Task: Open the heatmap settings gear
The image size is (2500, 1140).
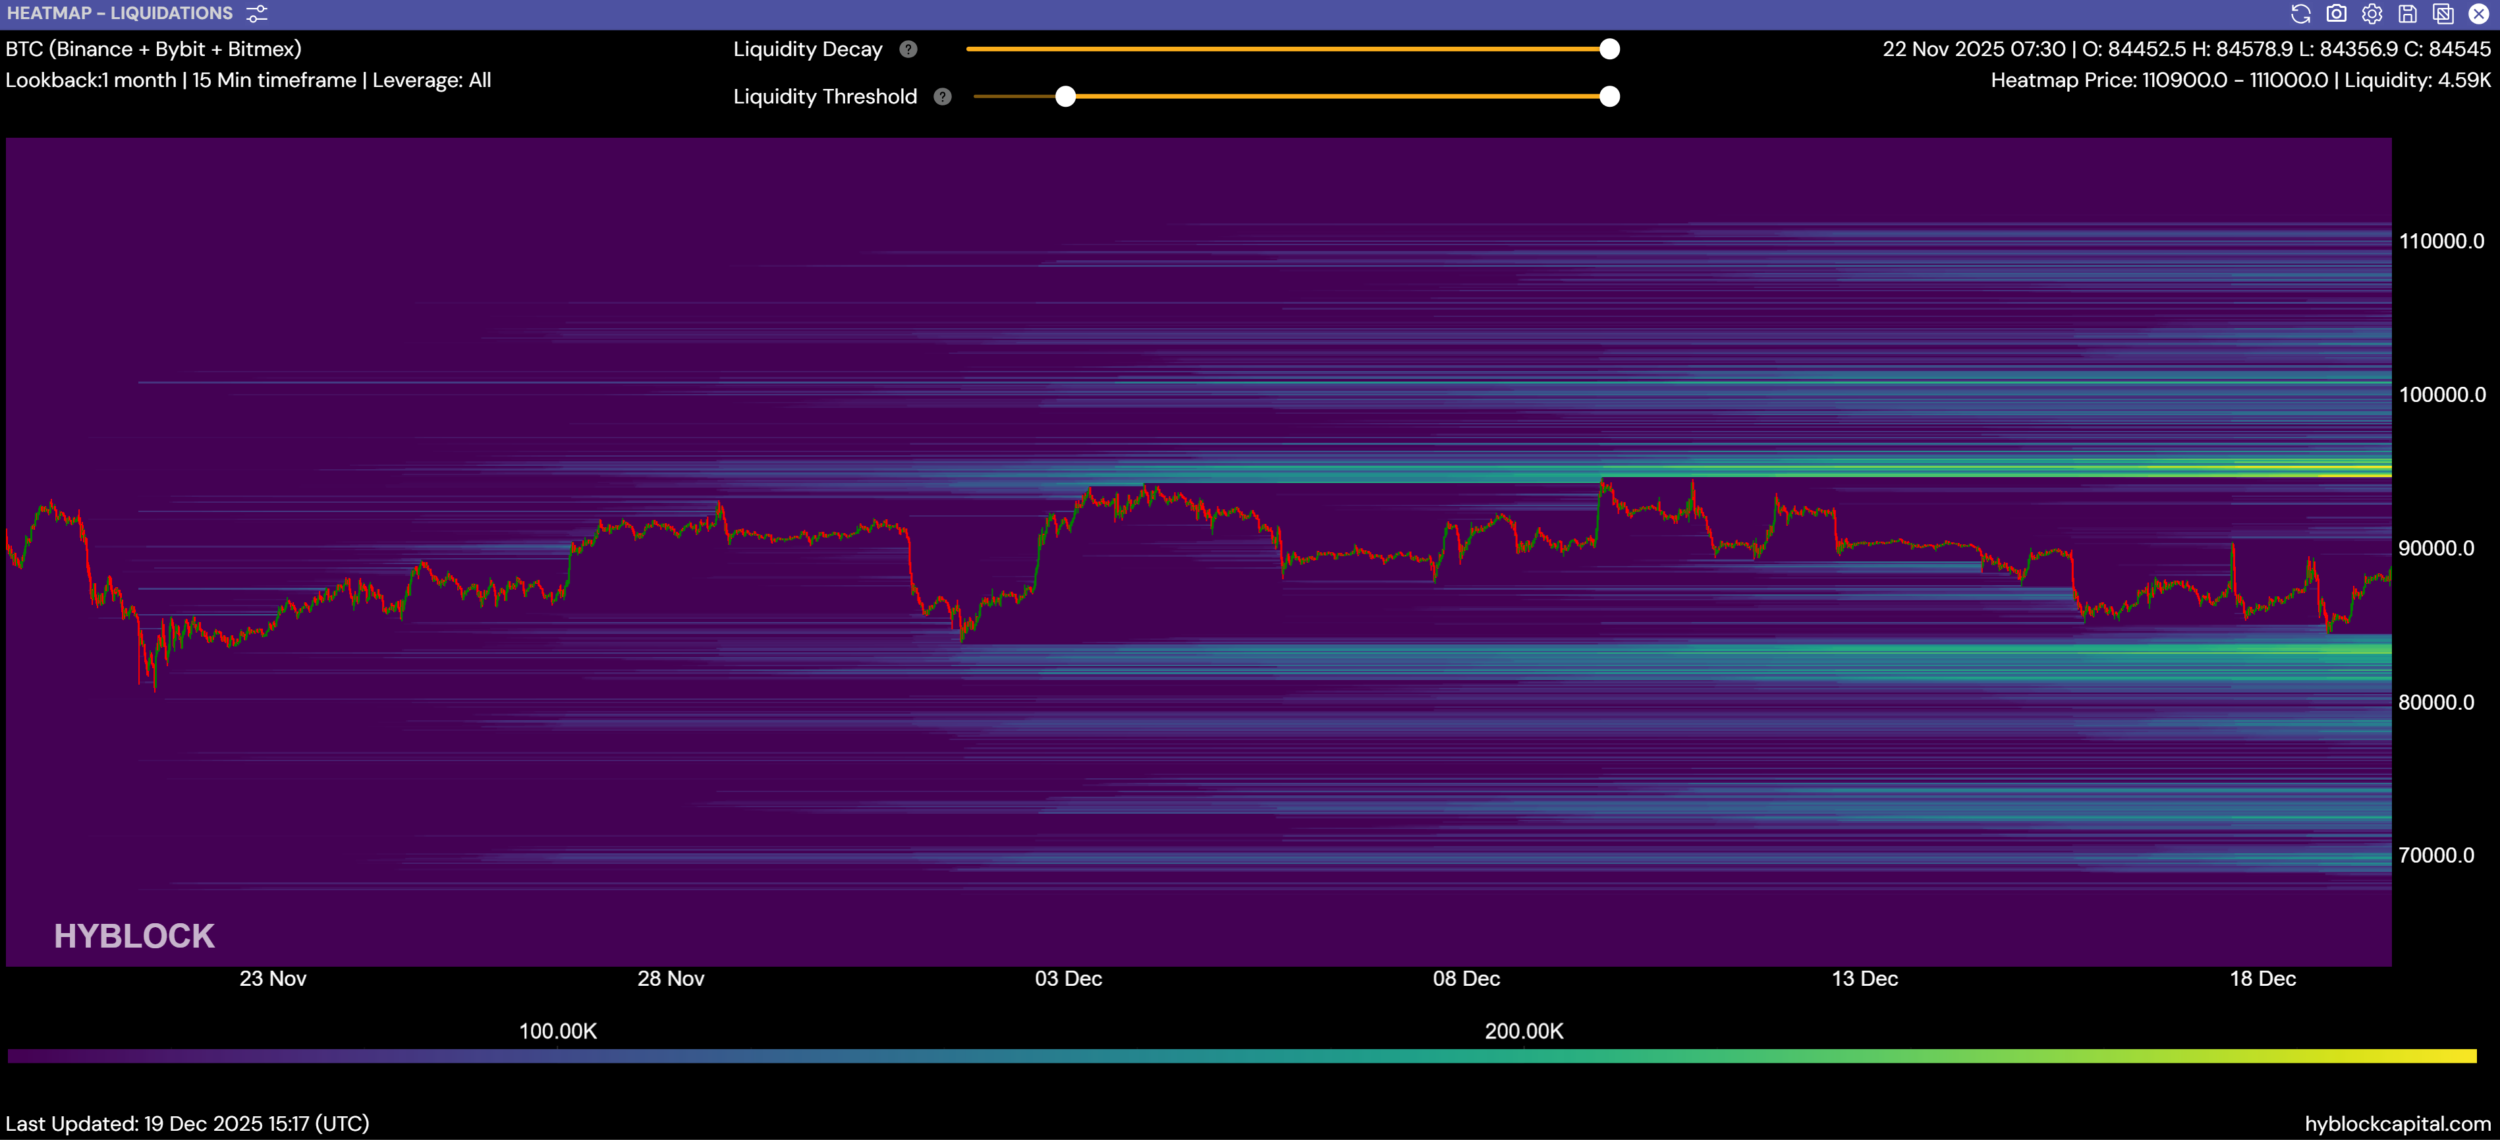Action: click(x=2372, y=14)
